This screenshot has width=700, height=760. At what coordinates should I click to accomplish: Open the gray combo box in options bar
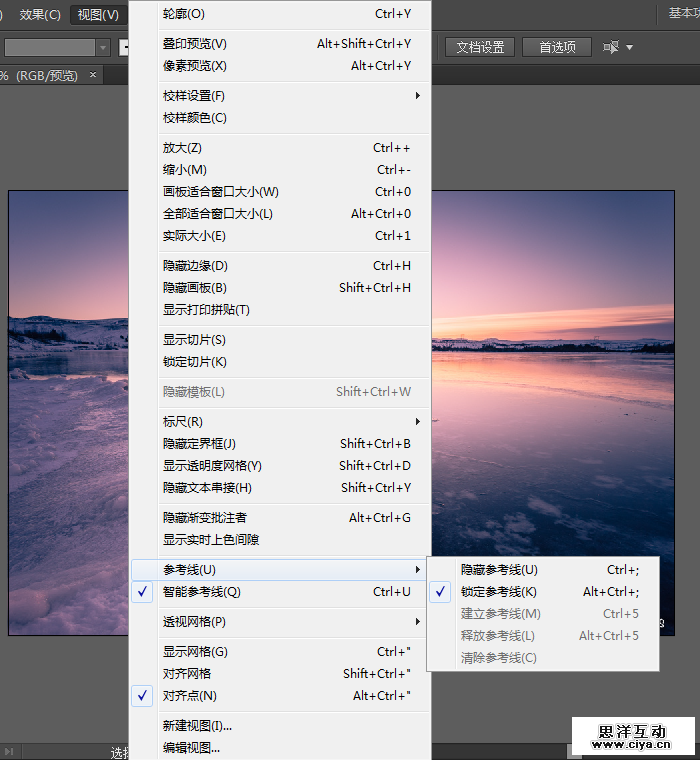point(103,47)
